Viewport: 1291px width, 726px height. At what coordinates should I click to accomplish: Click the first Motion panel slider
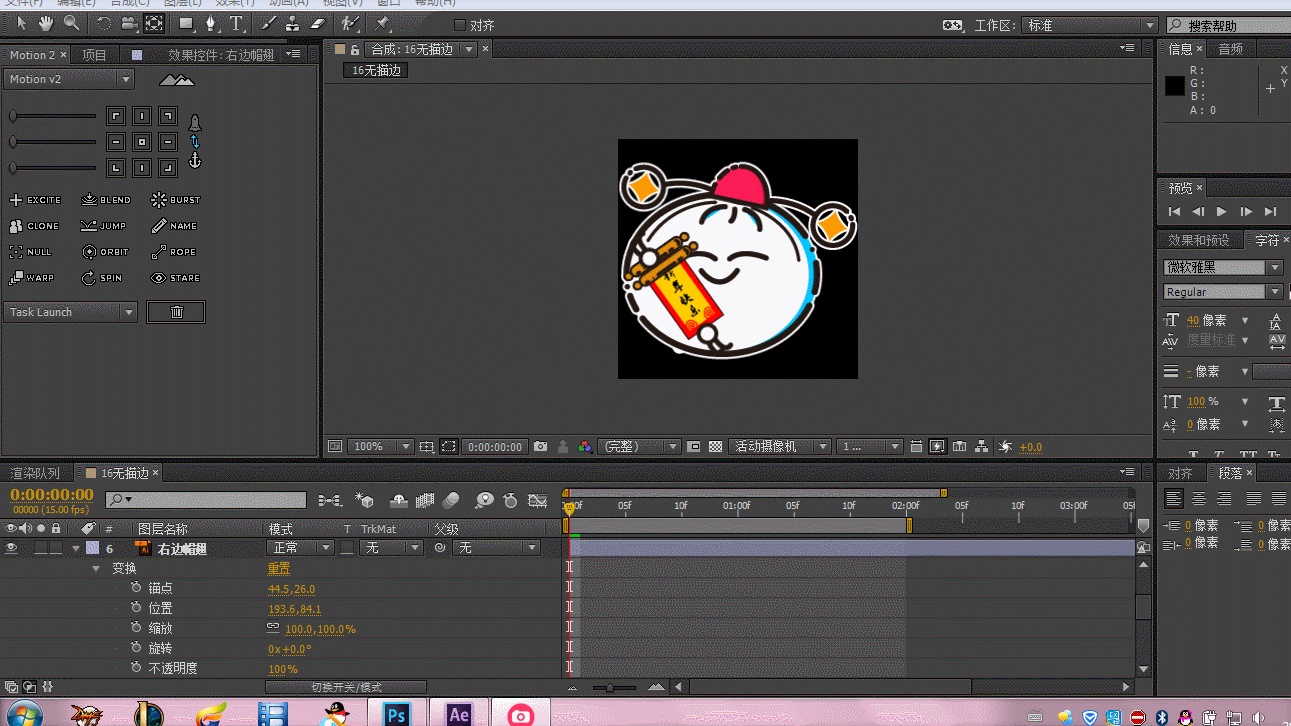point(54,116)
